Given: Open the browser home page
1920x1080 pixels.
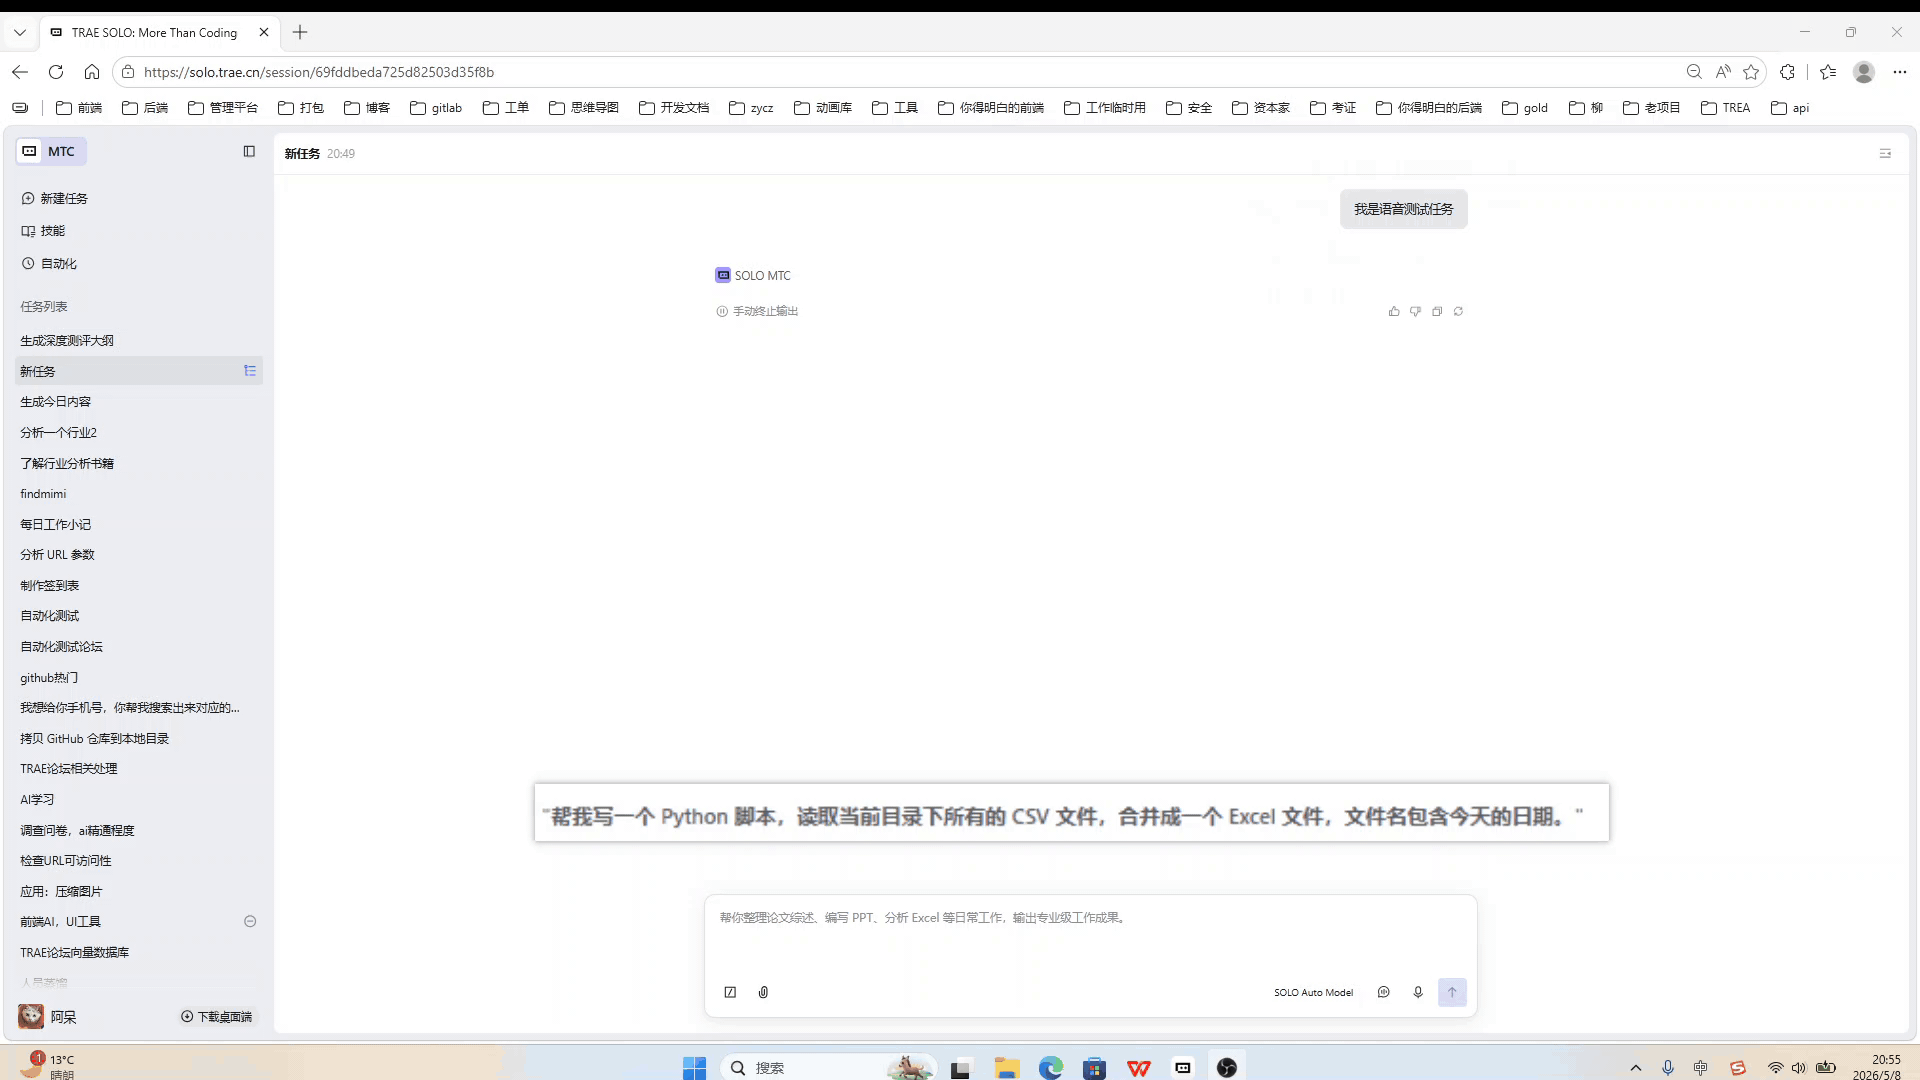Looking at the screenshot, I should point(92,72).
